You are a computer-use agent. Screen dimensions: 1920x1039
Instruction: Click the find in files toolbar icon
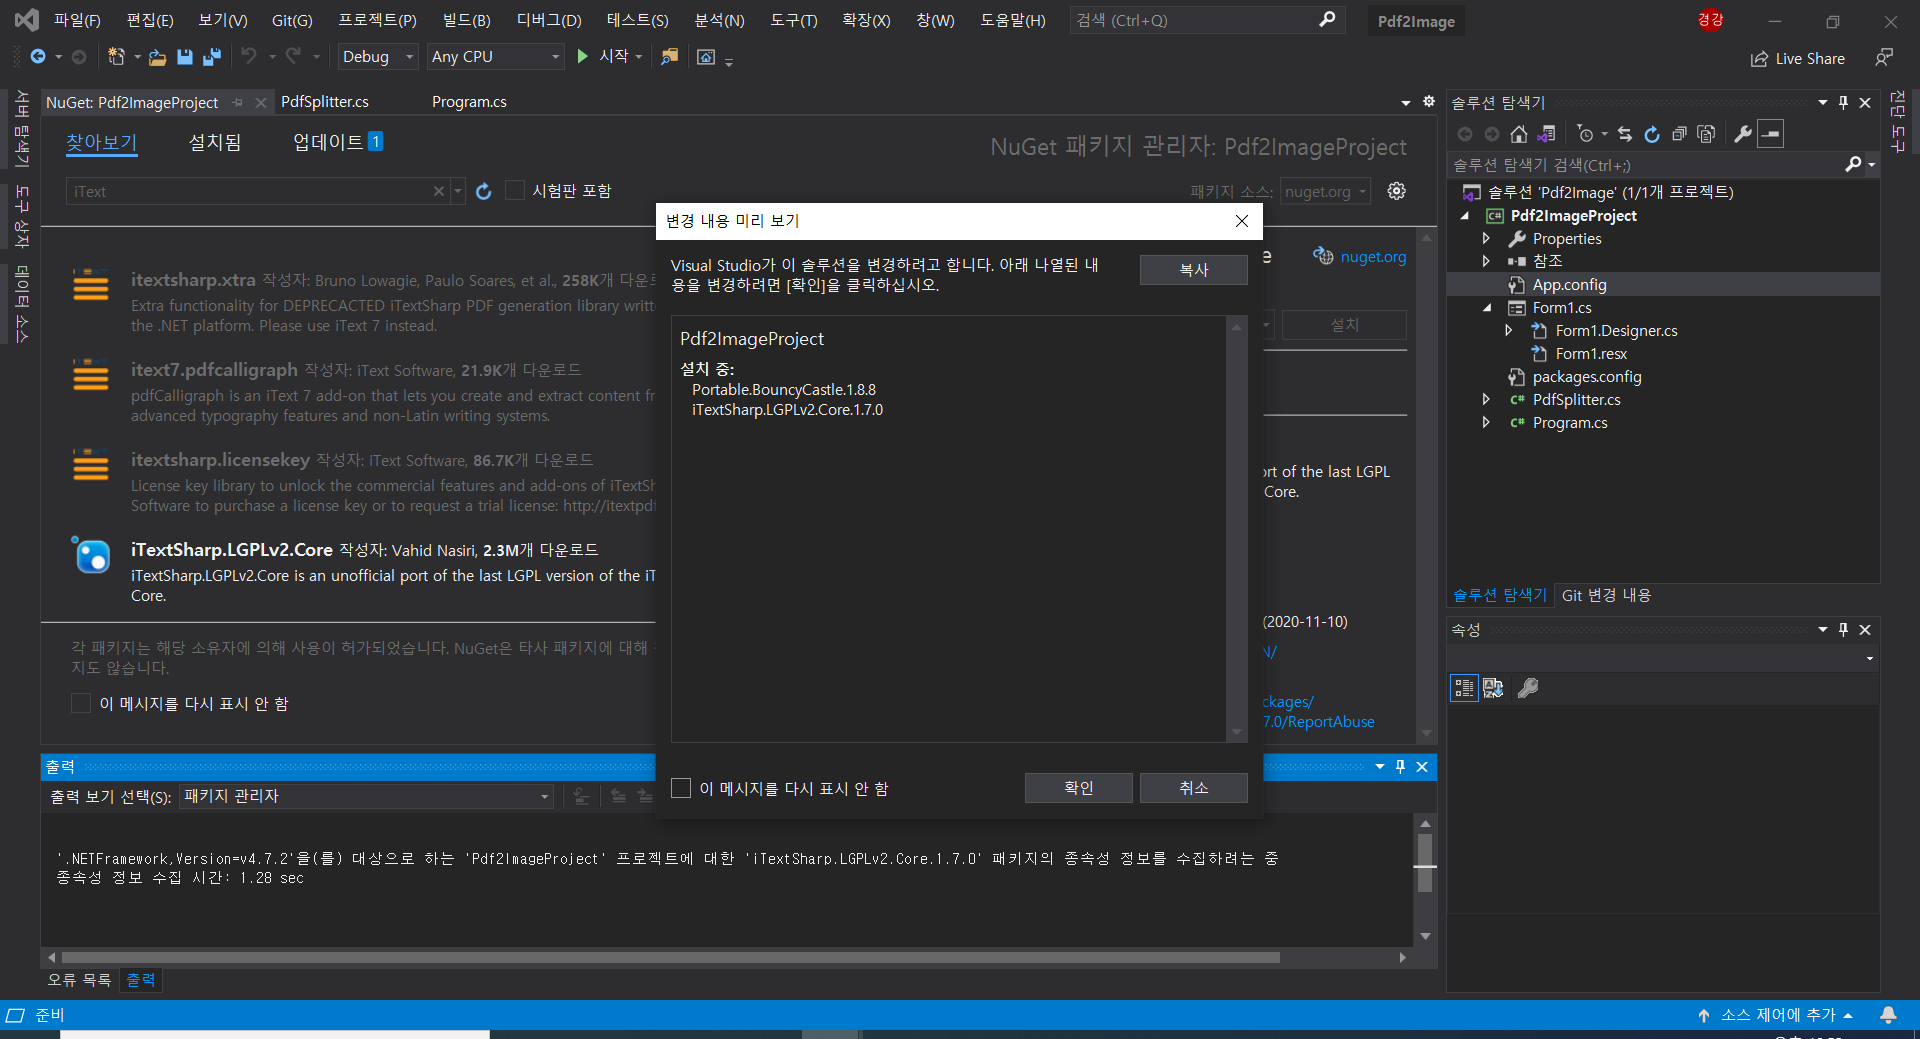pos(670,57)
